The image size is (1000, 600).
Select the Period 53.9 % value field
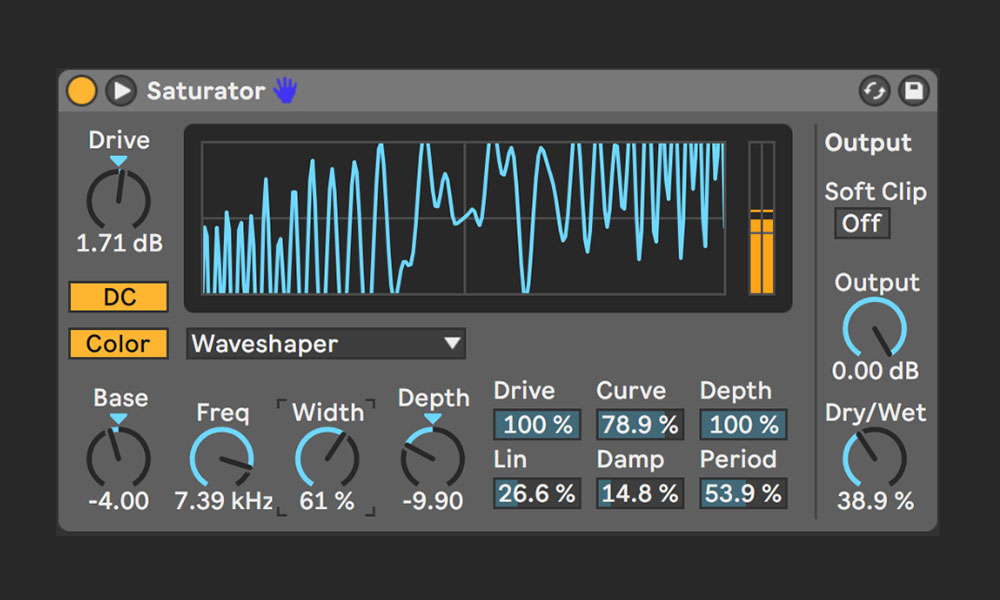click(743, 493)
